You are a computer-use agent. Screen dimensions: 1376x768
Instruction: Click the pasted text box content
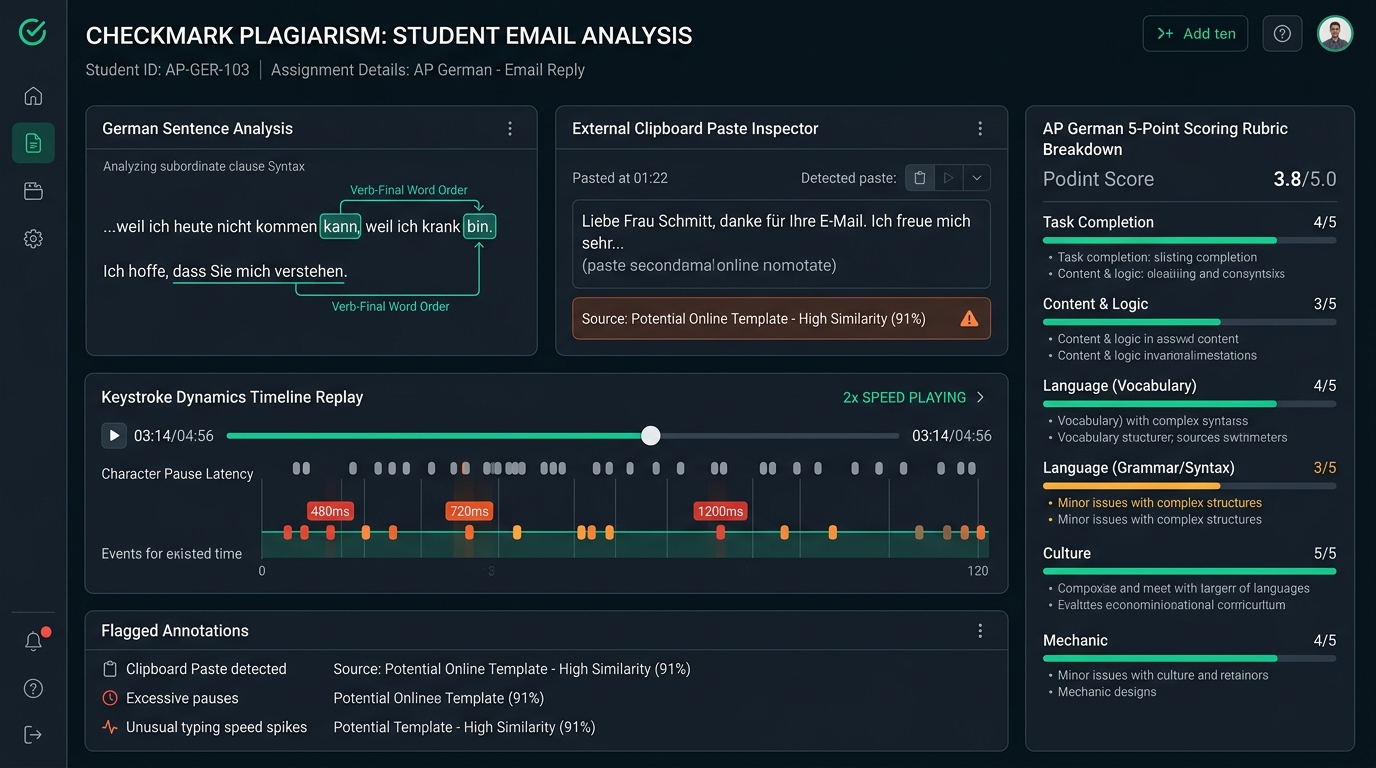(x=781, y=243)
